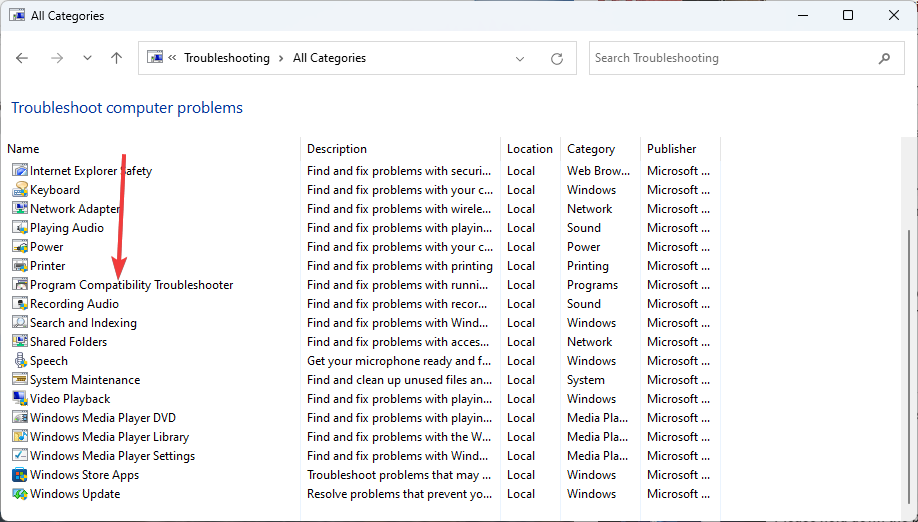Open the Windows Update troubleshooter
The width and height of the screenshot is (918, 522).
[x=75, y=494]
